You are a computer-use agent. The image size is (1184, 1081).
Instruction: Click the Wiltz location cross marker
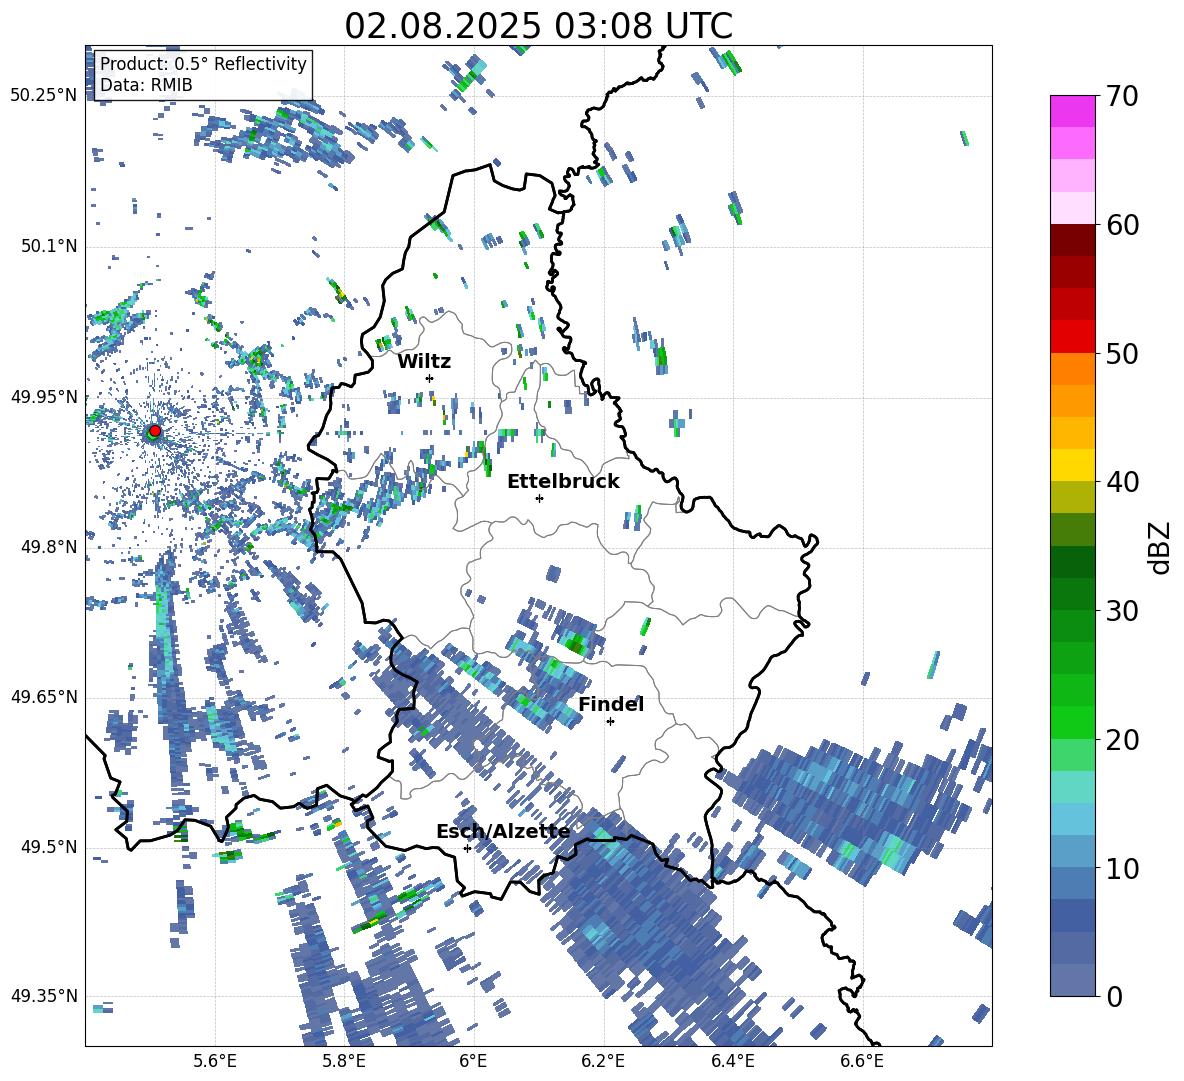(x=430, y=378)
